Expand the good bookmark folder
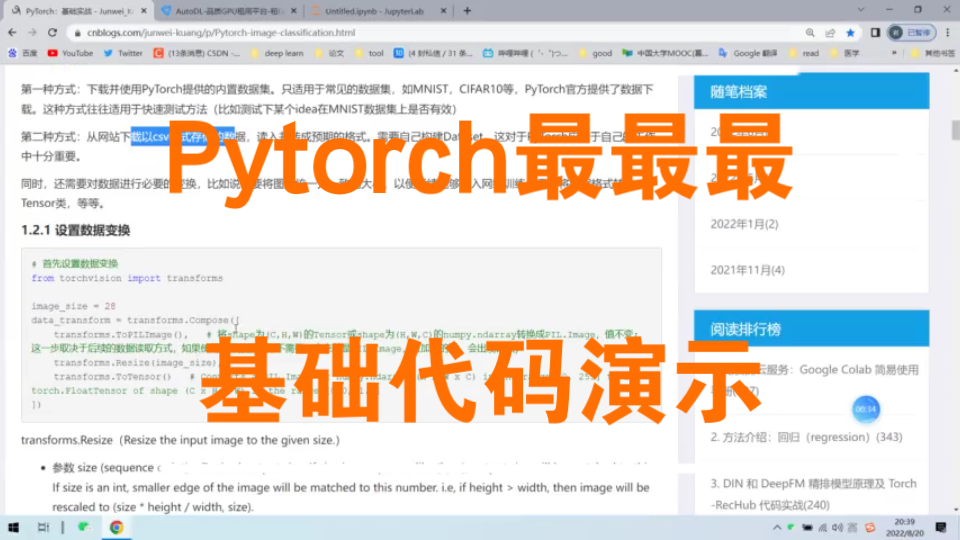Screen dimensions: 960x540 click(x=595, y=53)
